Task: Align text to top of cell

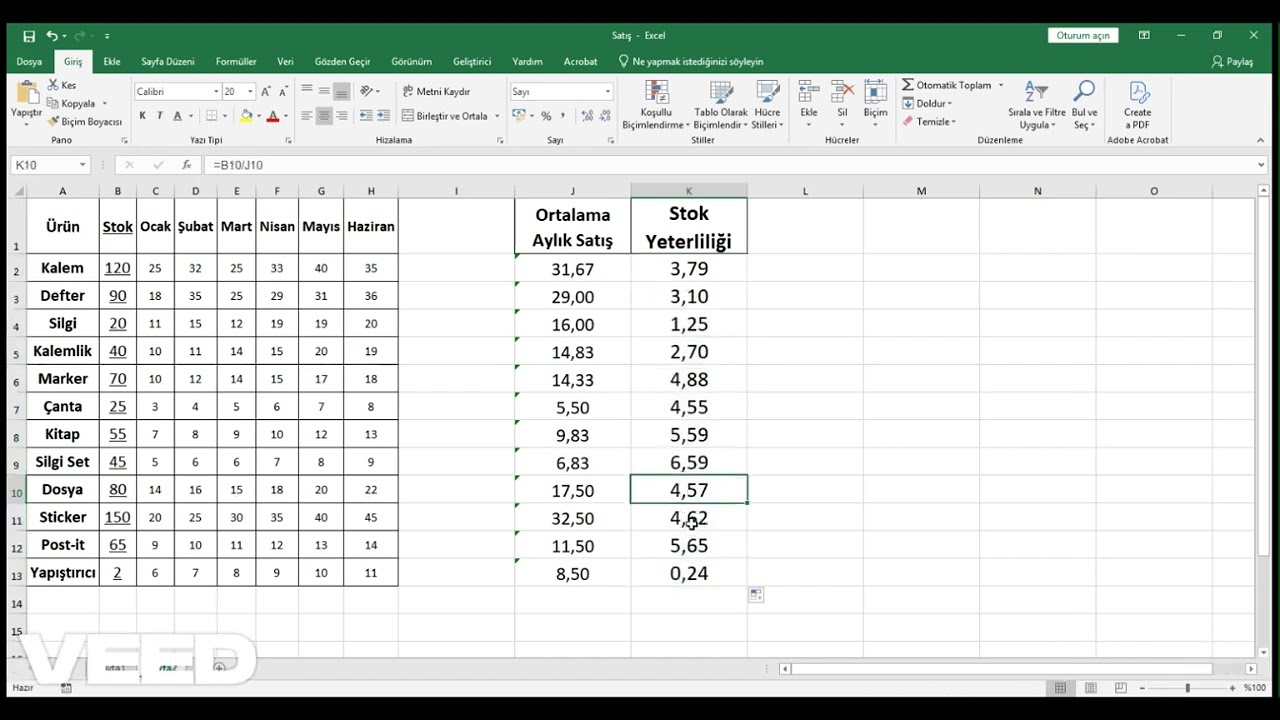Action: pos(306,91)
